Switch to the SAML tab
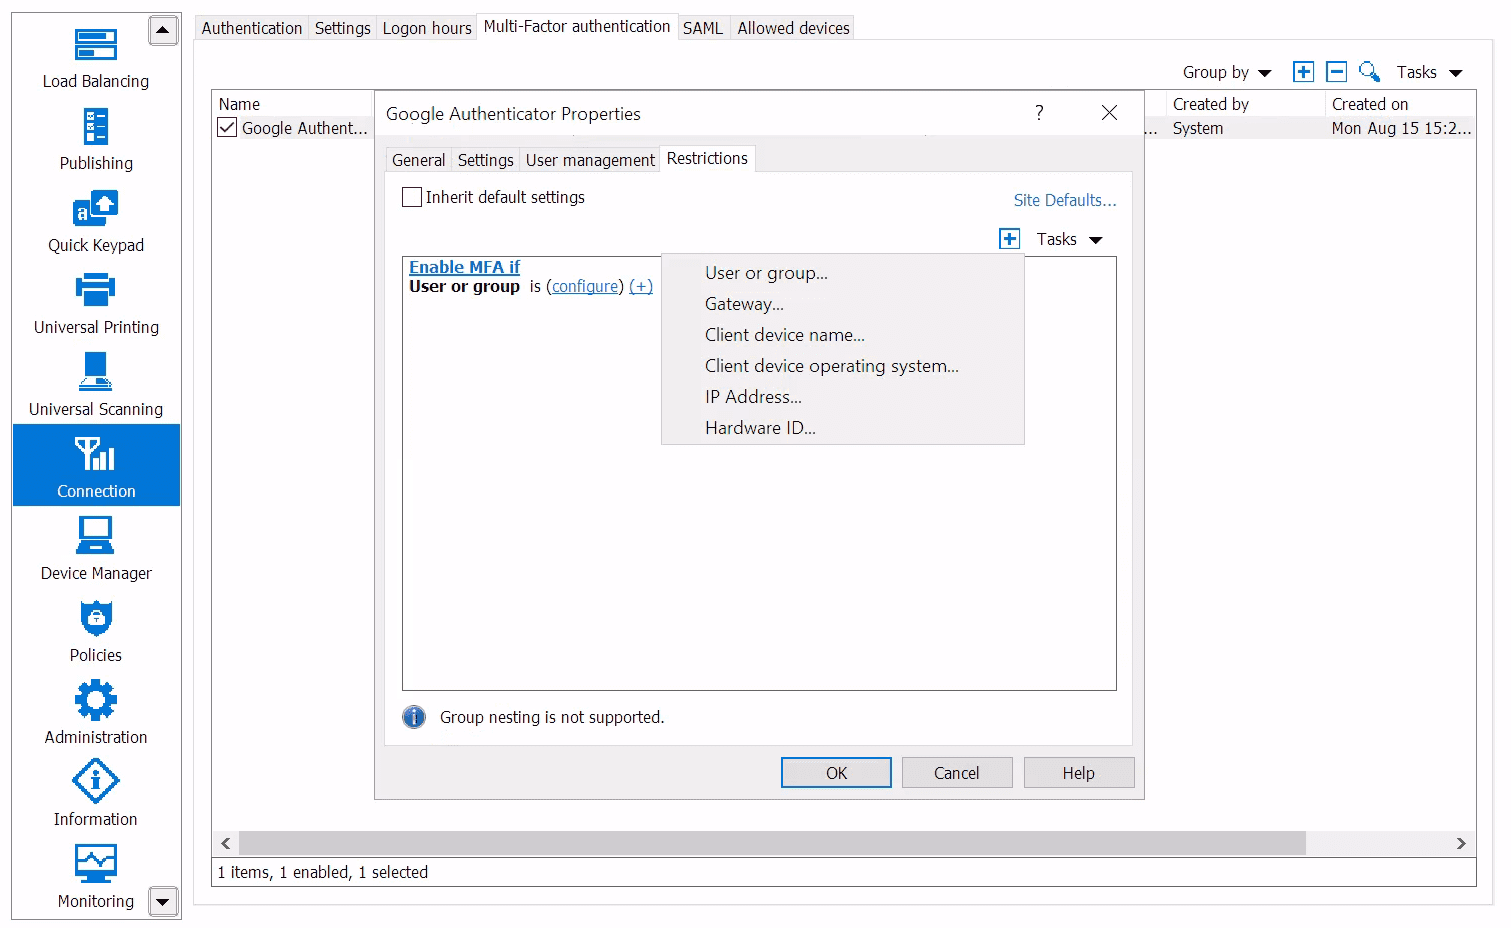 pyautogui.click(x=703, y=27)
